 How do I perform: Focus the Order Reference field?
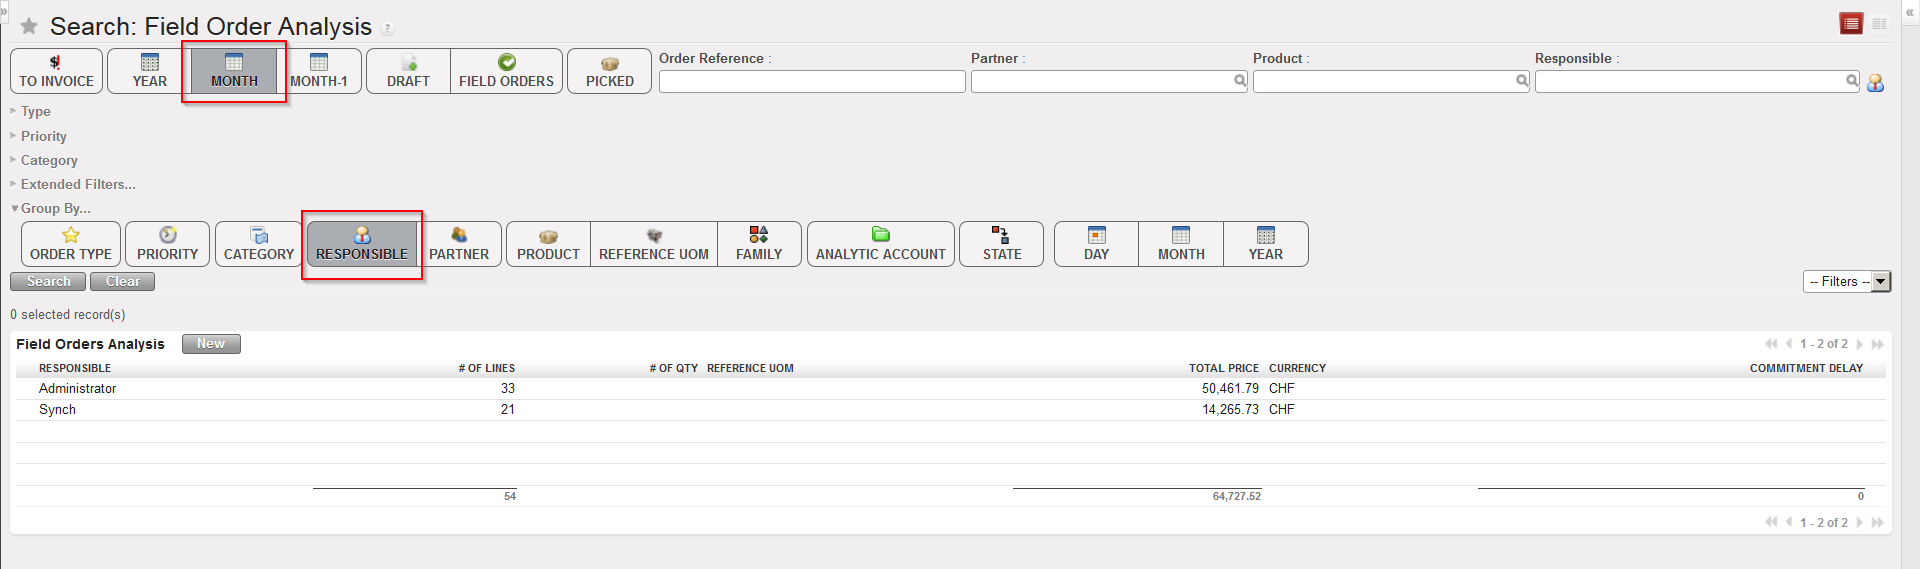[x=812, y=81]
